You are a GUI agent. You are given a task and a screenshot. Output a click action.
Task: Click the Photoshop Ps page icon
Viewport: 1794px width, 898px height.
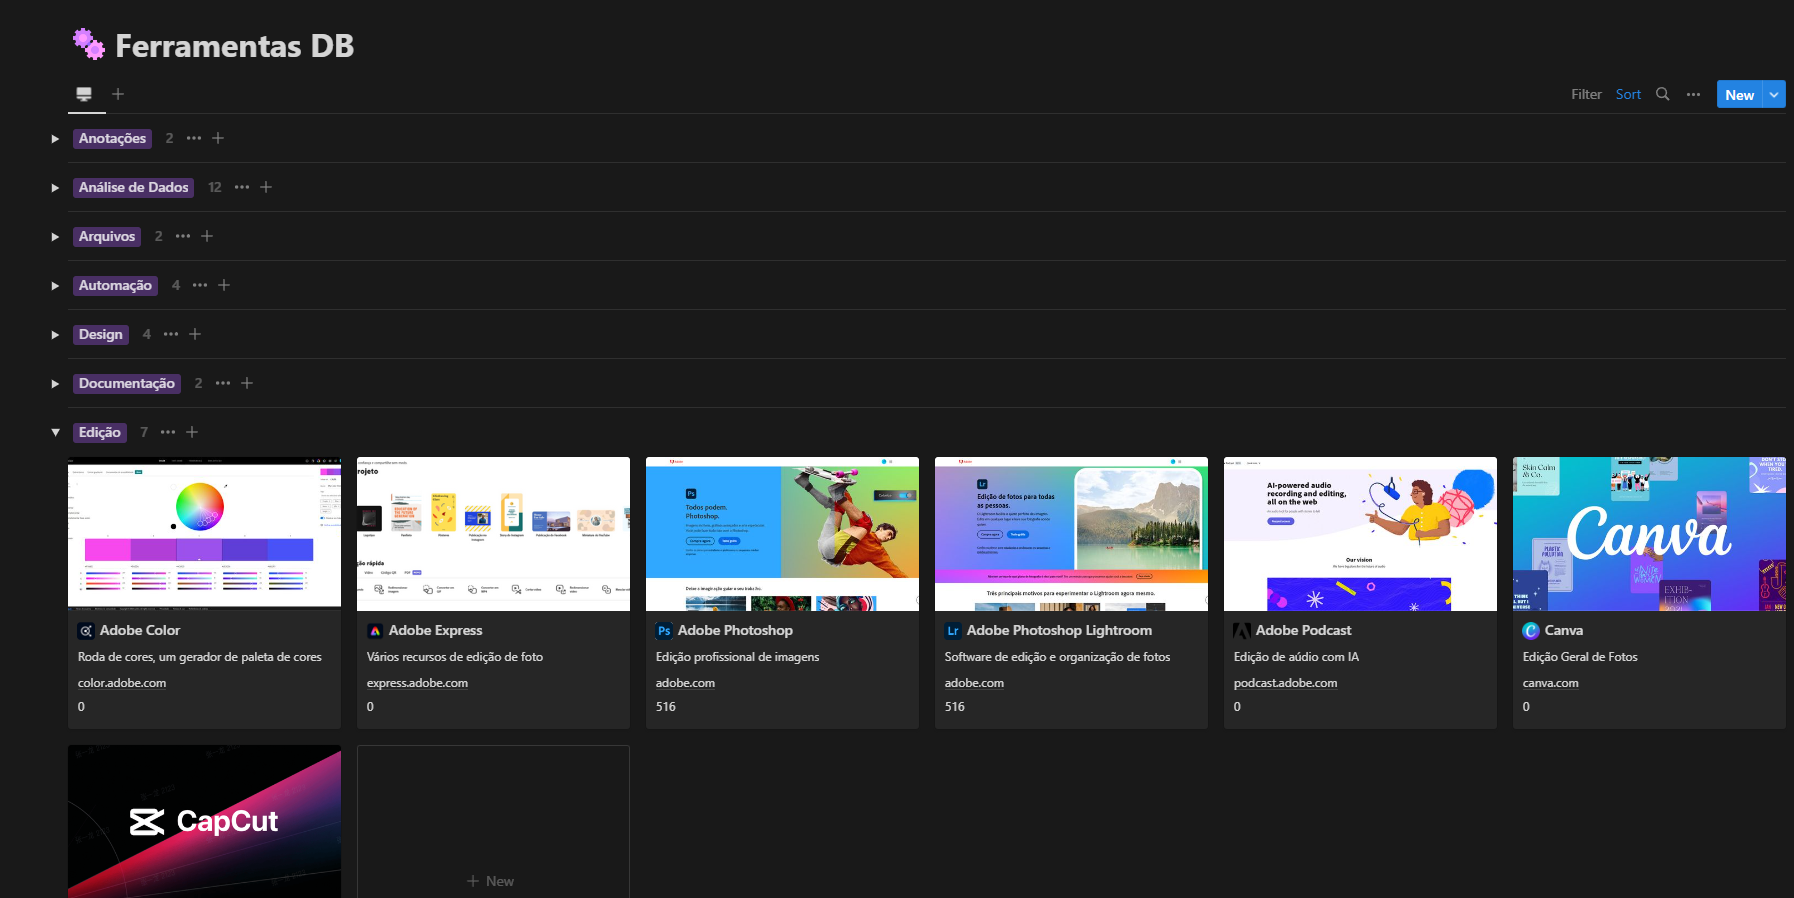pos(664,631)
